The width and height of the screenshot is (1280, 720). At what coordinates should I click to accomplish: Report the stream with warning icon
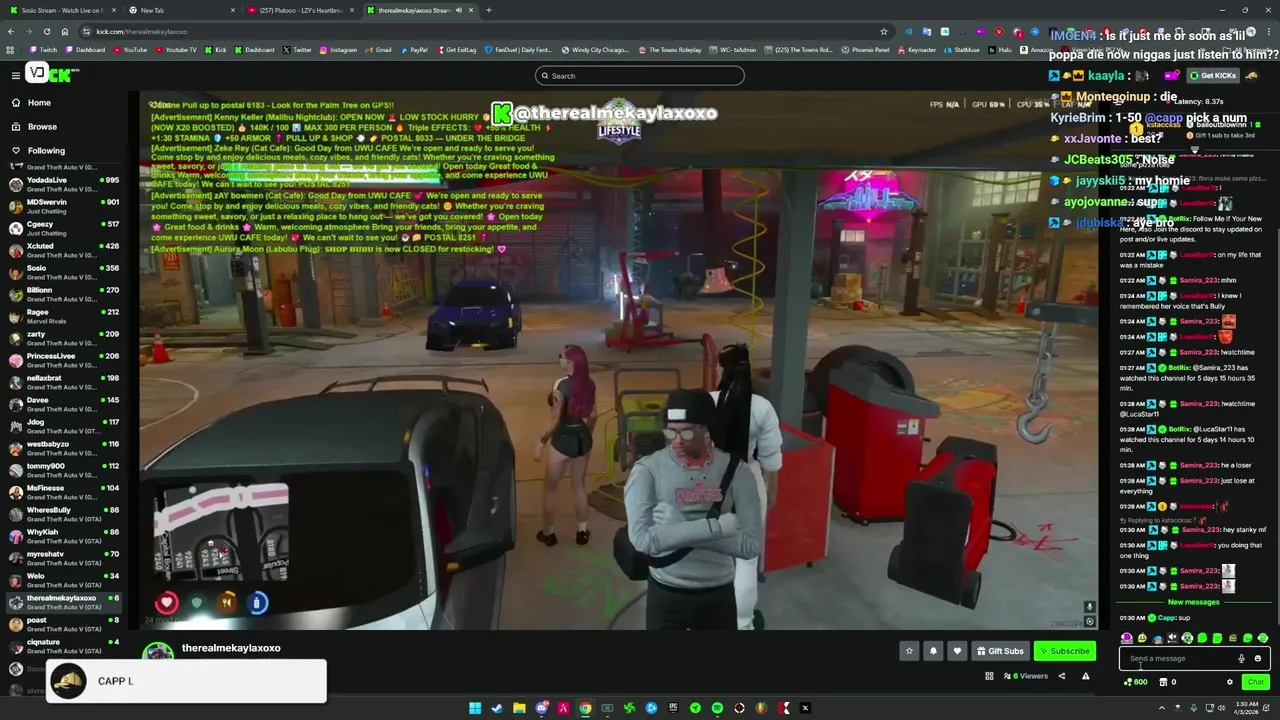[x=1085, y=676]
